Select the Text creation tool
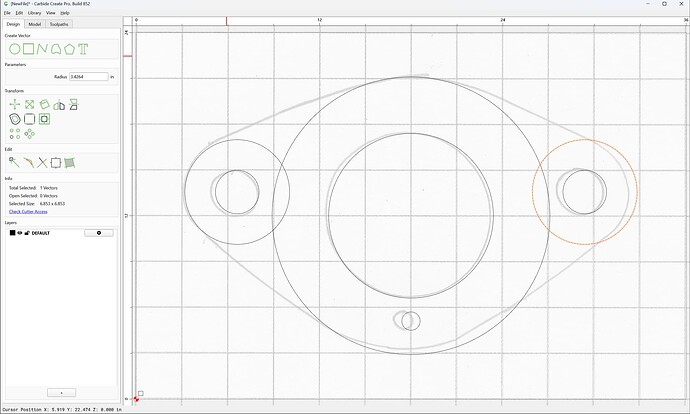Image resolution: width=690 pixels, height=414 pixels. 83,49
